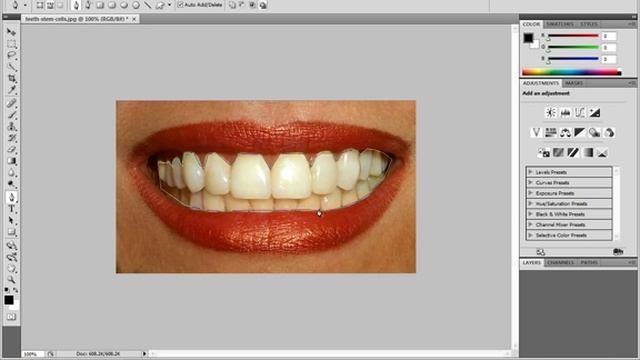The height and width of the screenshot is (360, 640).
Task: Pick the Freeform Pen tool in options bar
Action: pos(88,5)
